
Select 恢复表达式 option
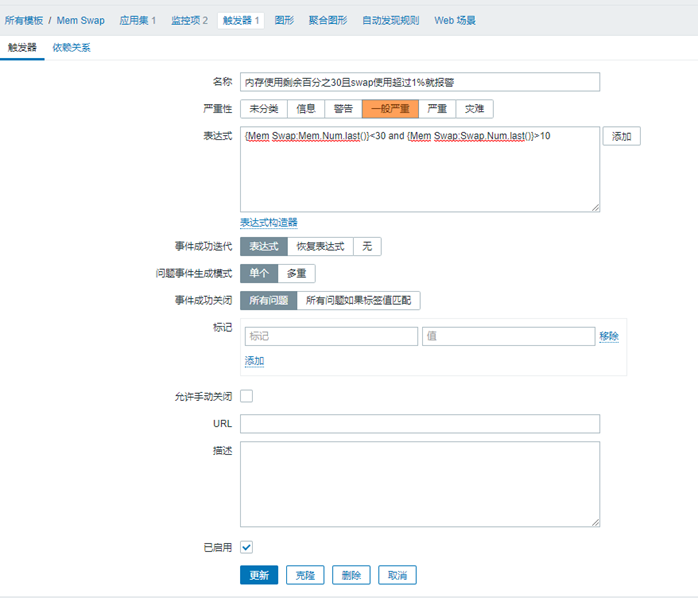(321, 246)
